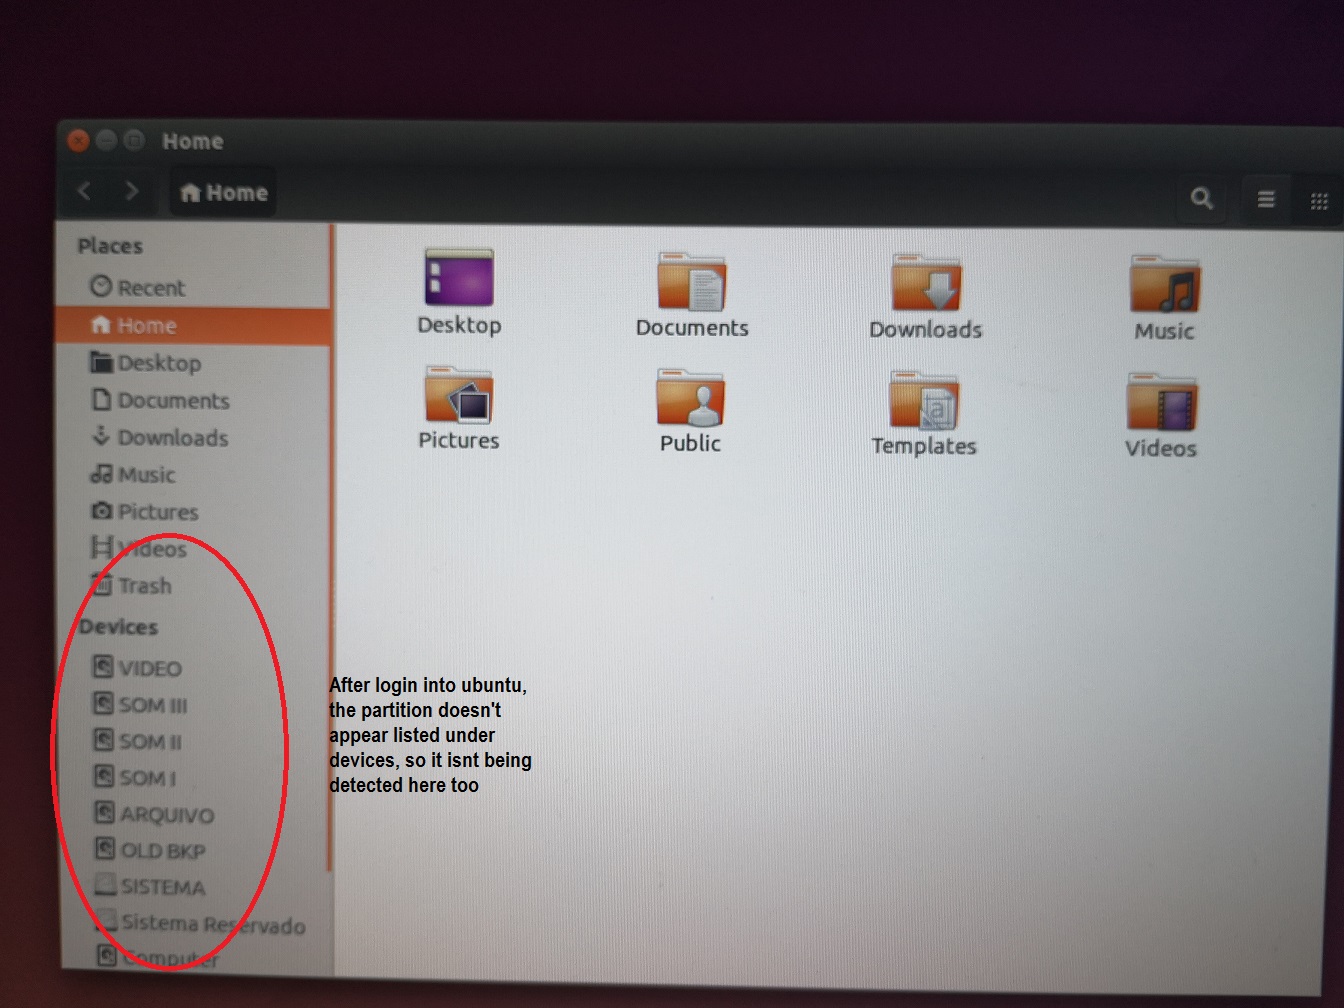Mount the SOM I device
Image resolution: width=1344 pixels, height=1008 pixels.
click(193, 778)
